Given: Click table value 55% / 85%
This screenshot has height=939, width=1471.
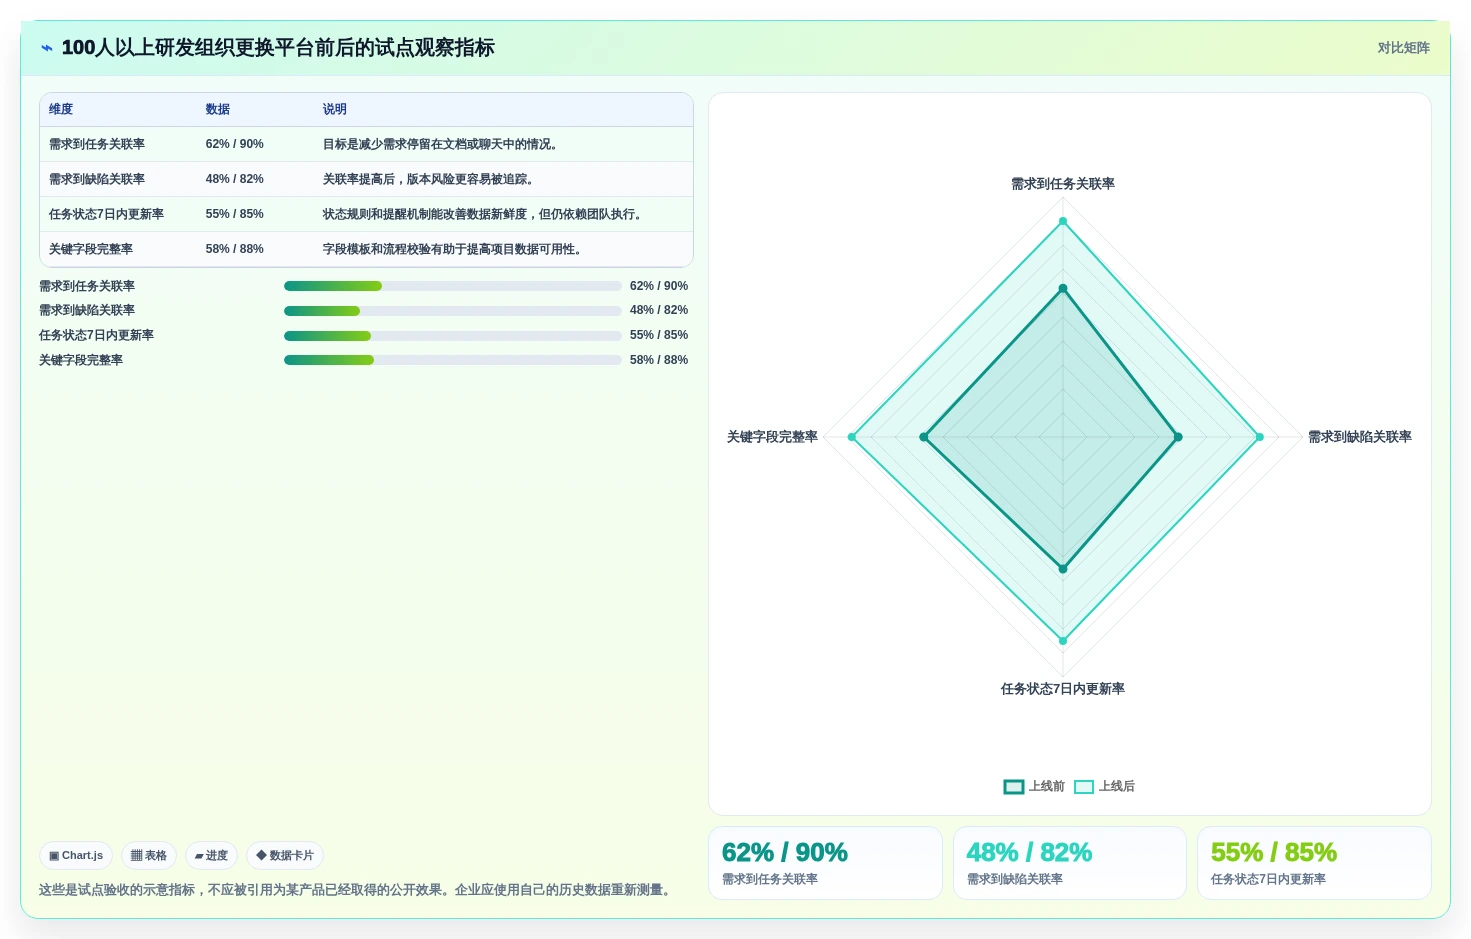Looking at the screenshot, I should pyautogui.click(x=235, y=215).
